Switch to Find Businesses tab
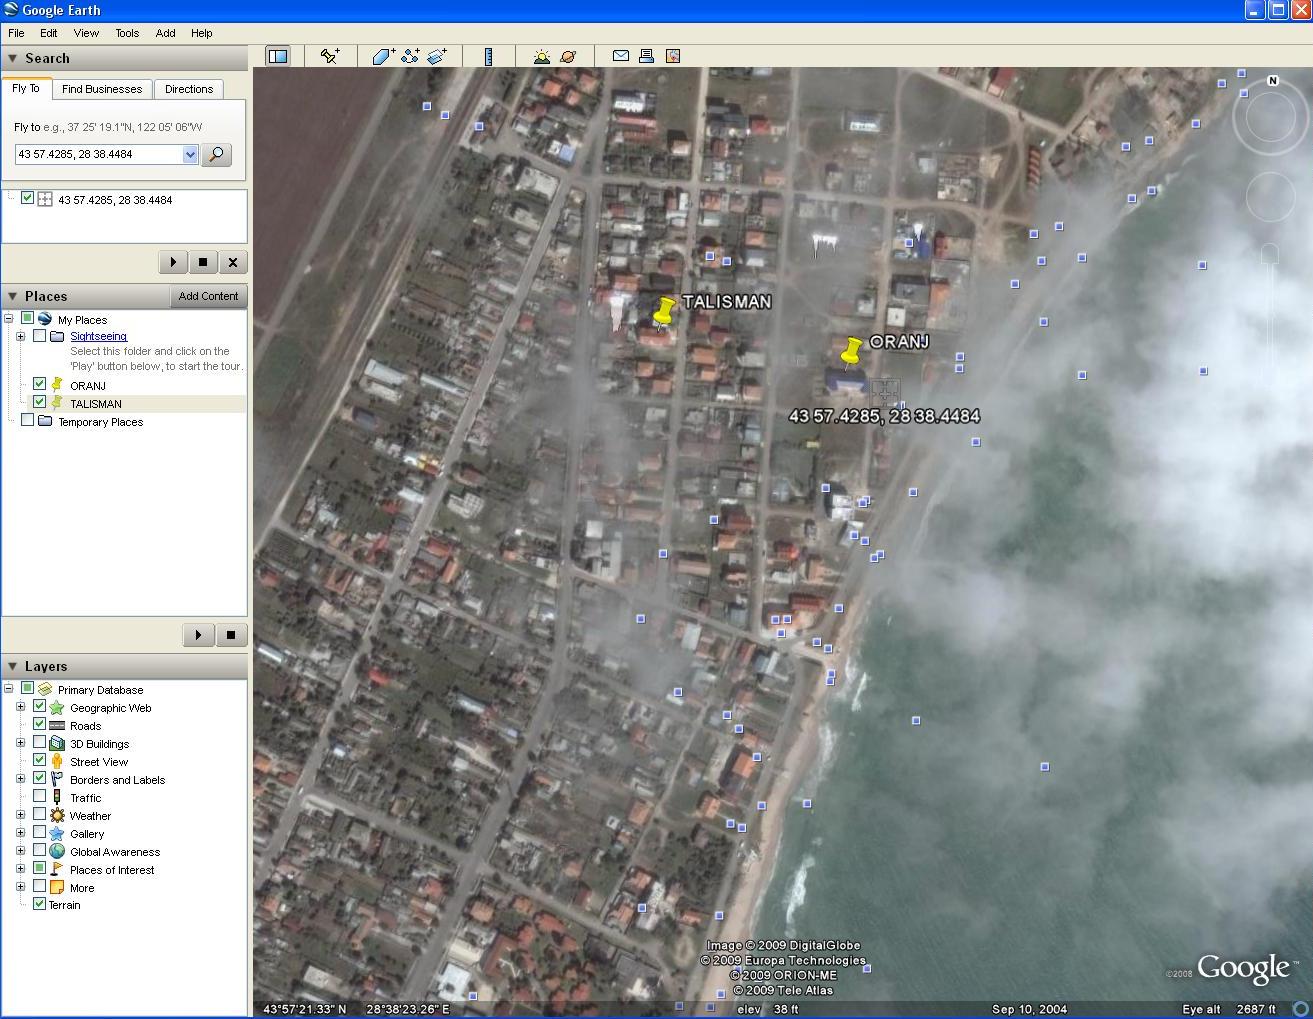Viewport: 1313px width, 1019px height. tap(102, 89)
